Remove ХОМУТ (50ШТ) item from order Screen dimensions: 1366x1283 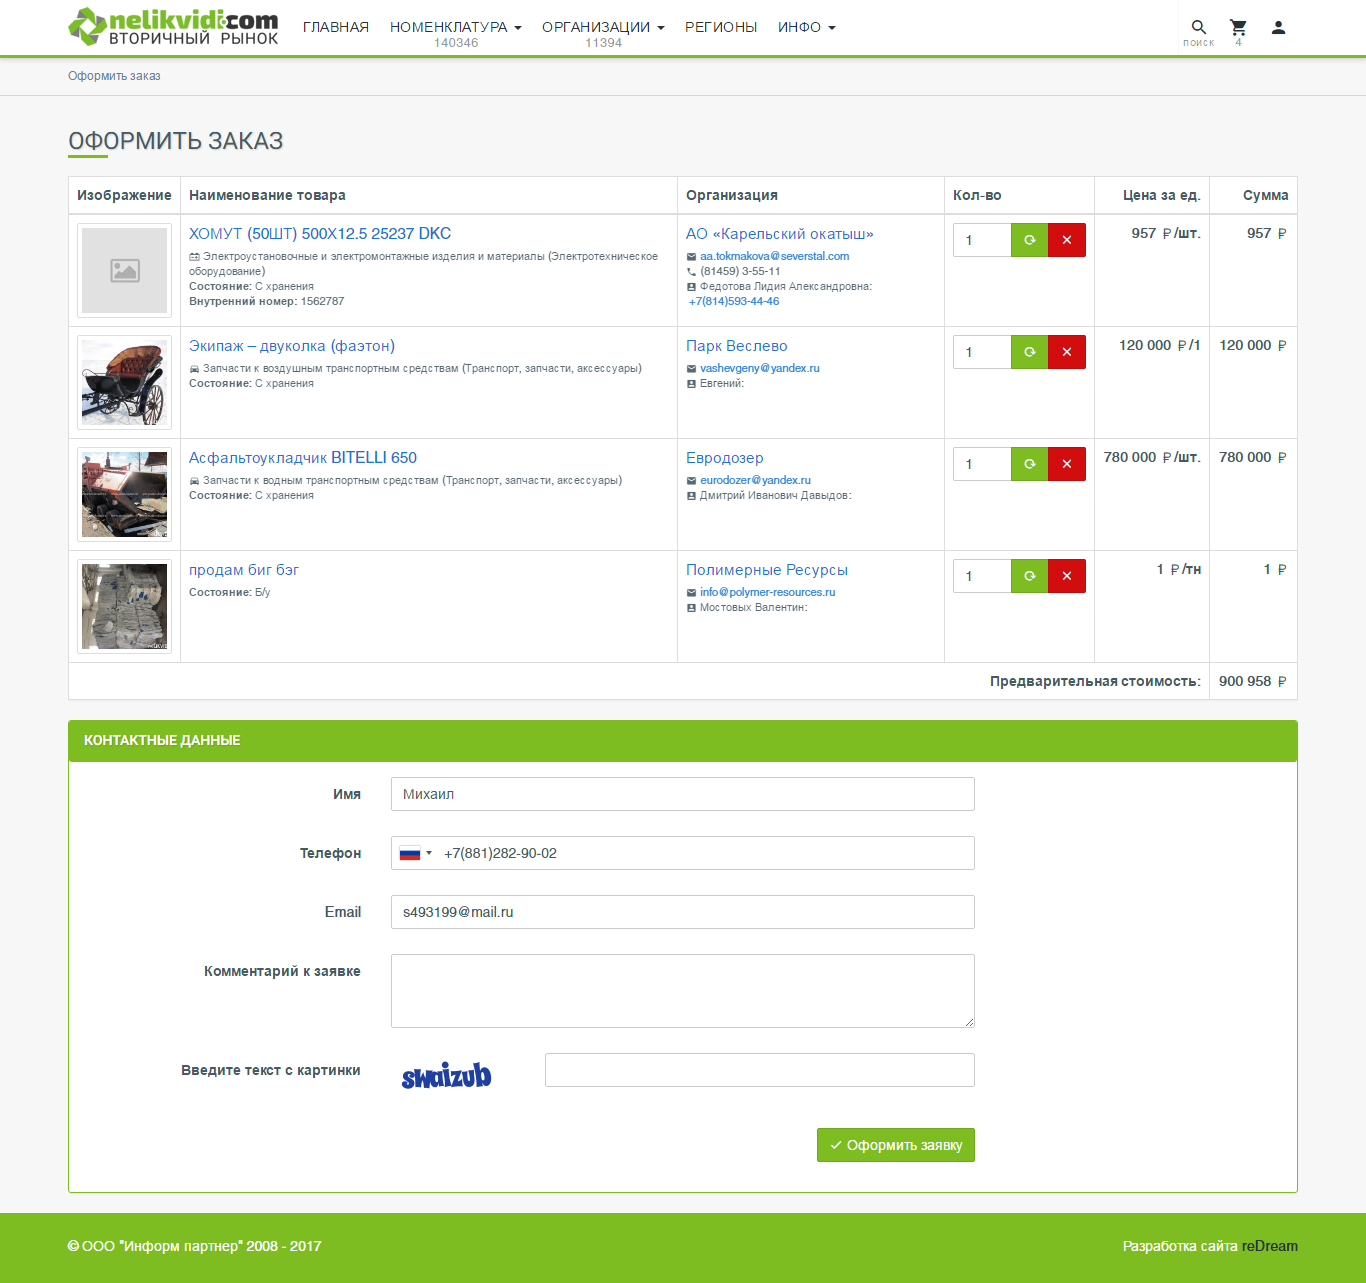click(1067, 240)
